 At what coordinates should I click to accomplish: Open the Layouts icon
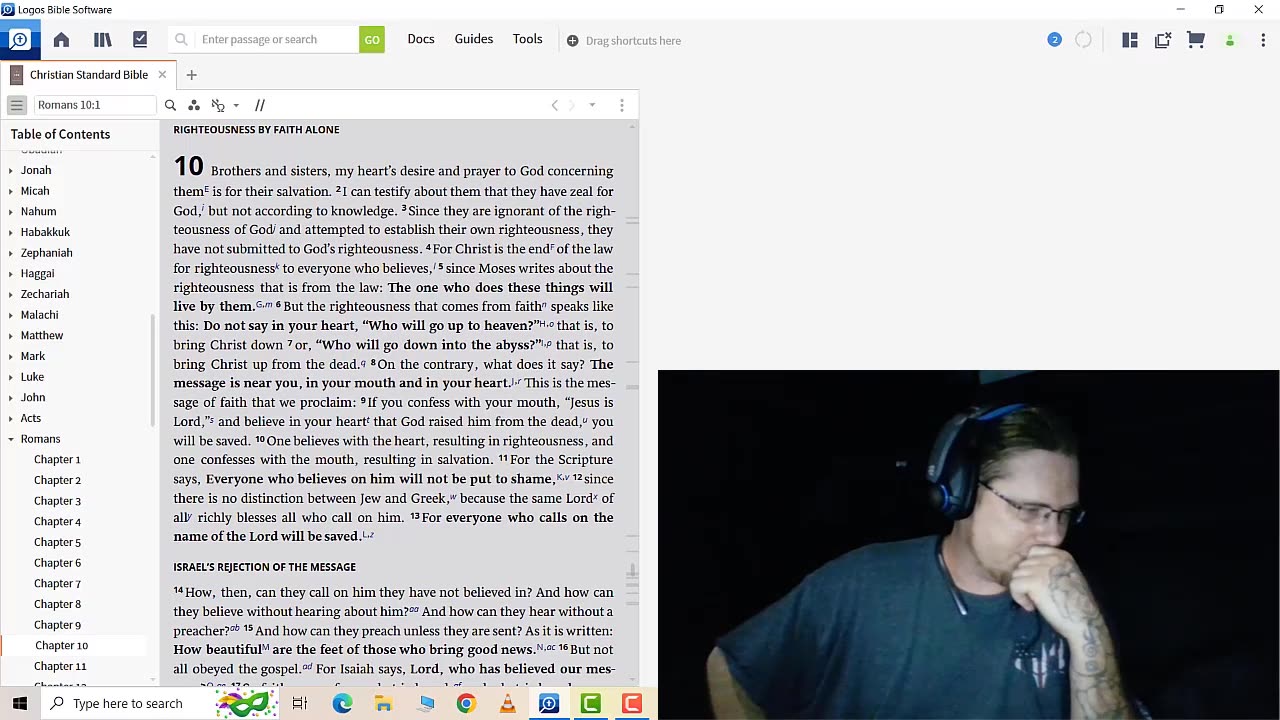tap(1130, 40)
